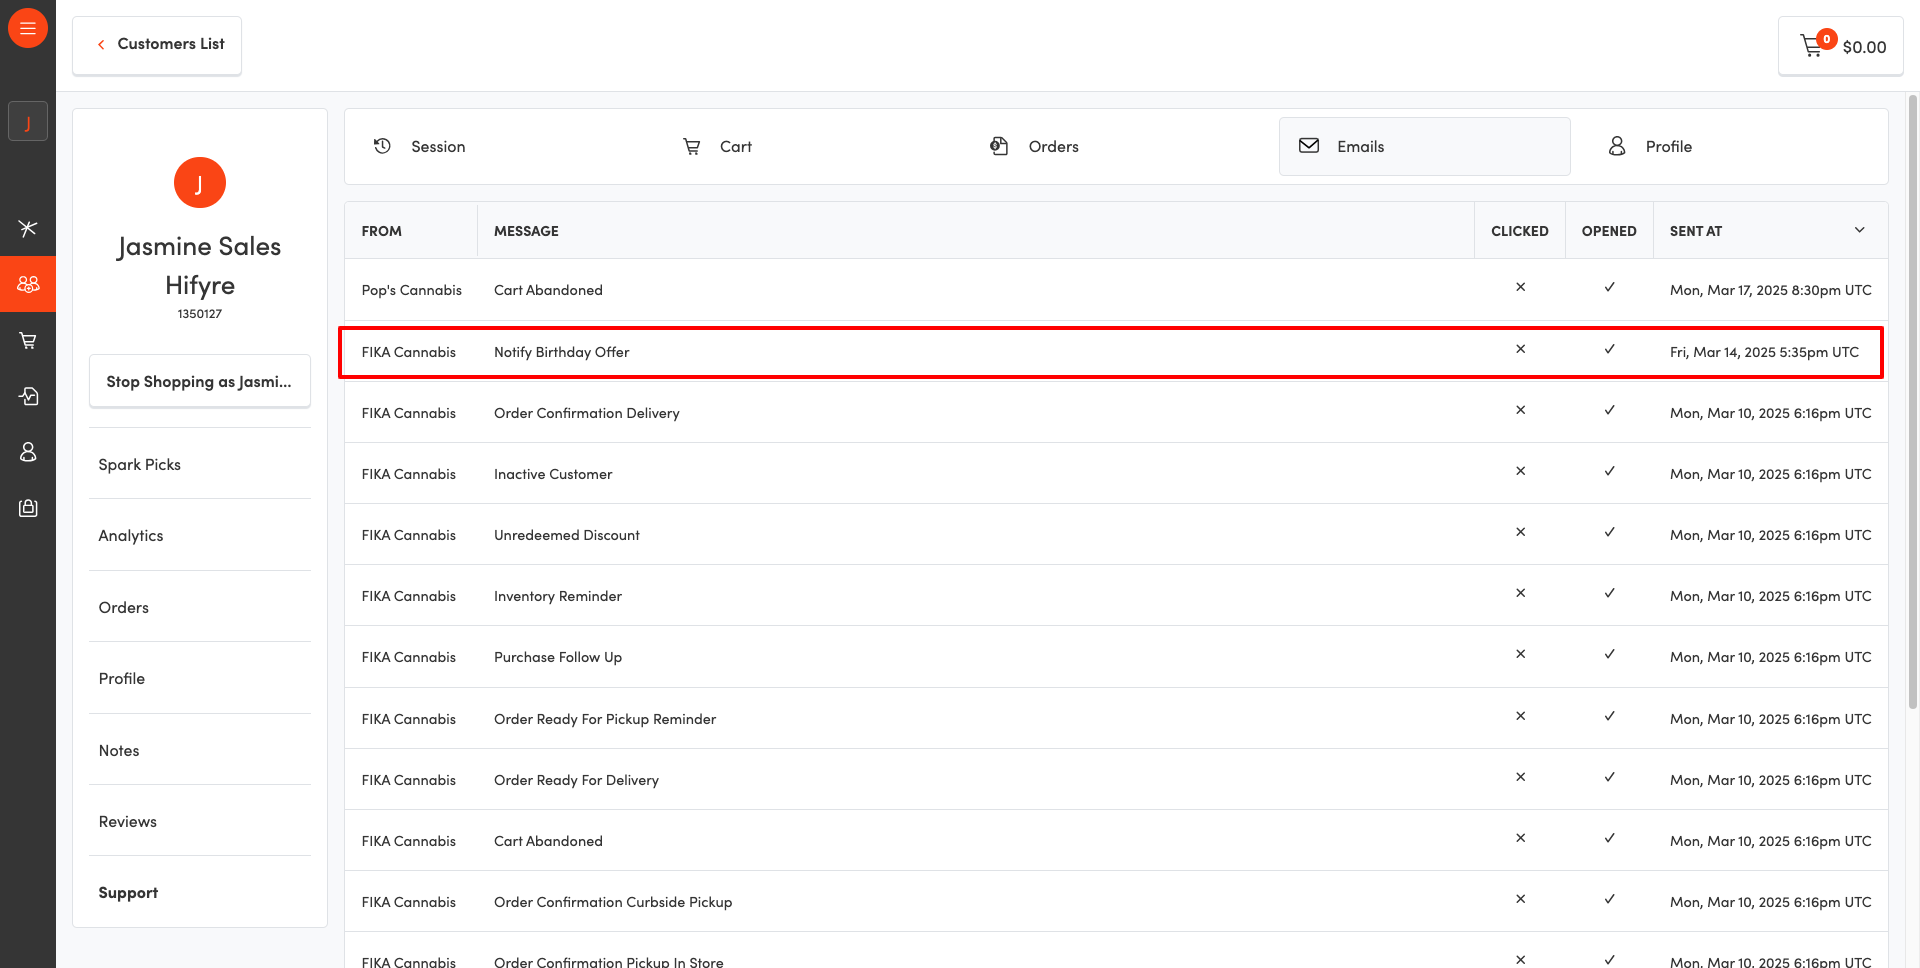Screen dimensions: 1920x968
Task: Open the Spark star icon in sidebar
Action: click(x=28, y=228)
